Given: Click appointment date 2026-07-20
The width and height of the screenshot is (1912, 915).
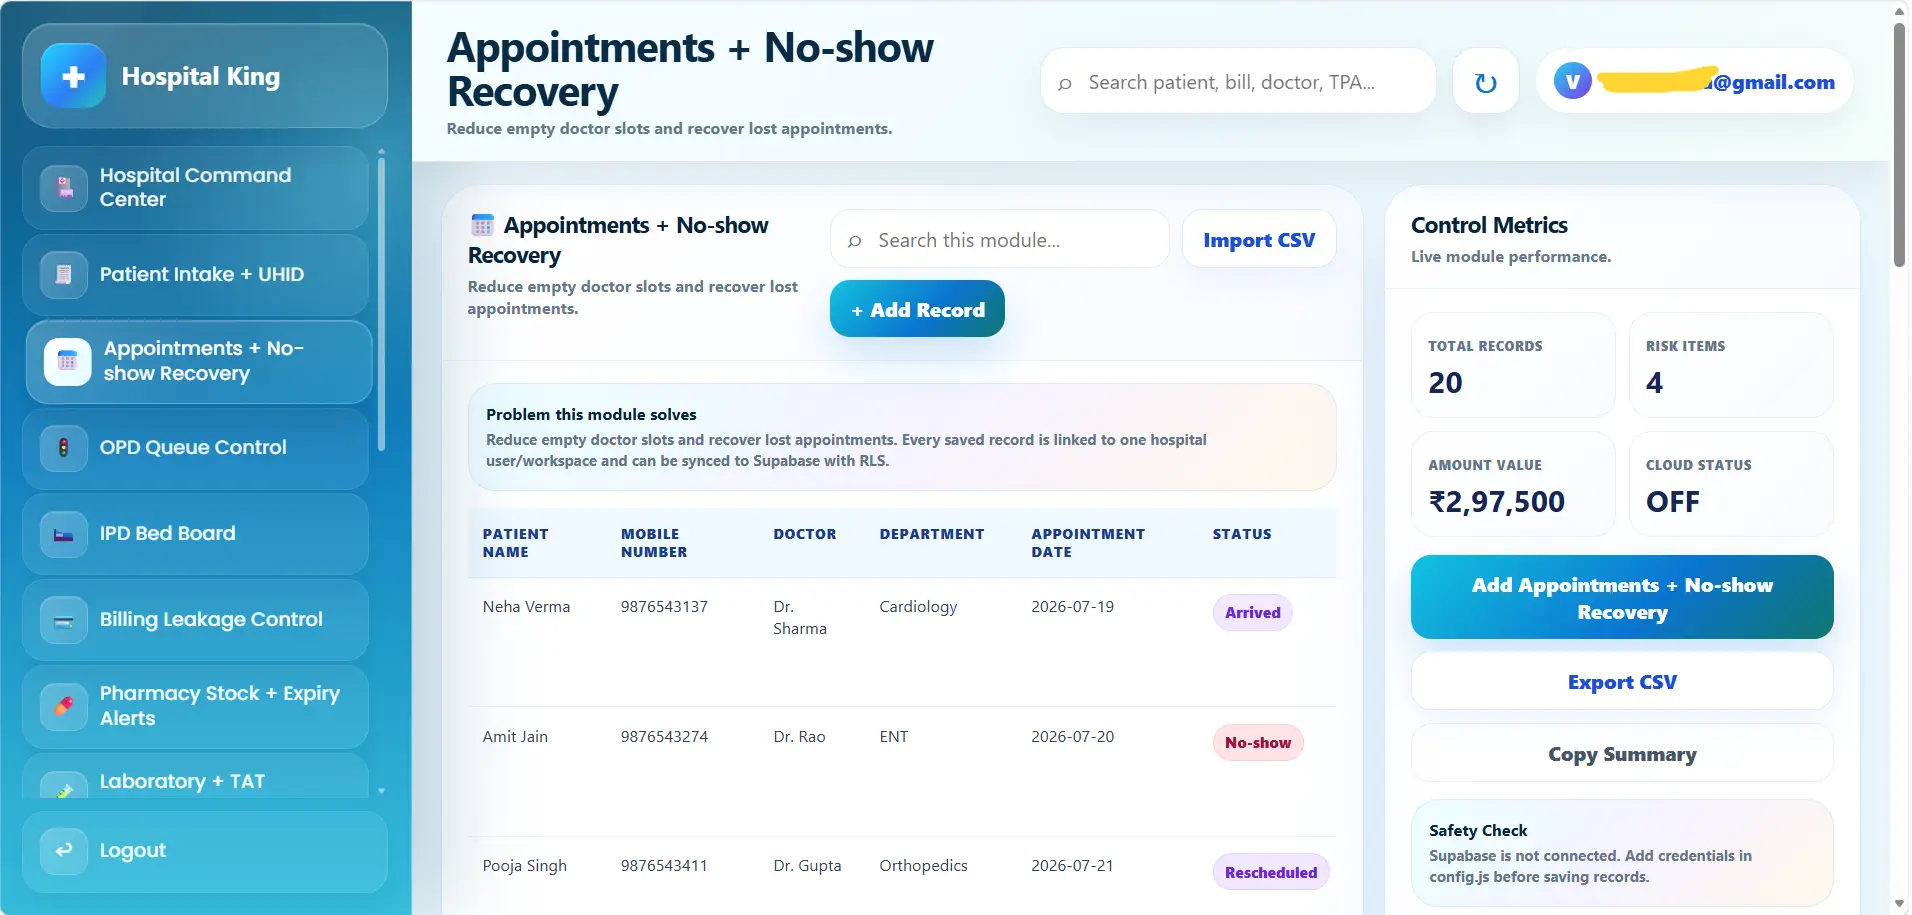Looking at the screenshot, I should [x=1073, y=737].
